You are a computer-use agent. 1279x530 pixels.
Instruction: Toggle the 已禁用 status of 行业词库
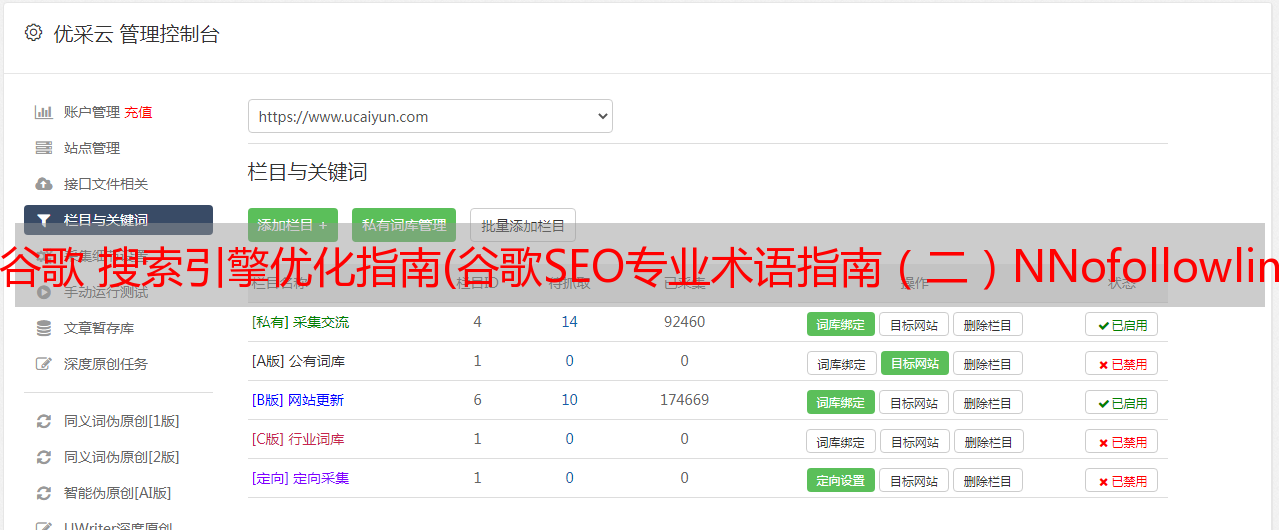1122,441
